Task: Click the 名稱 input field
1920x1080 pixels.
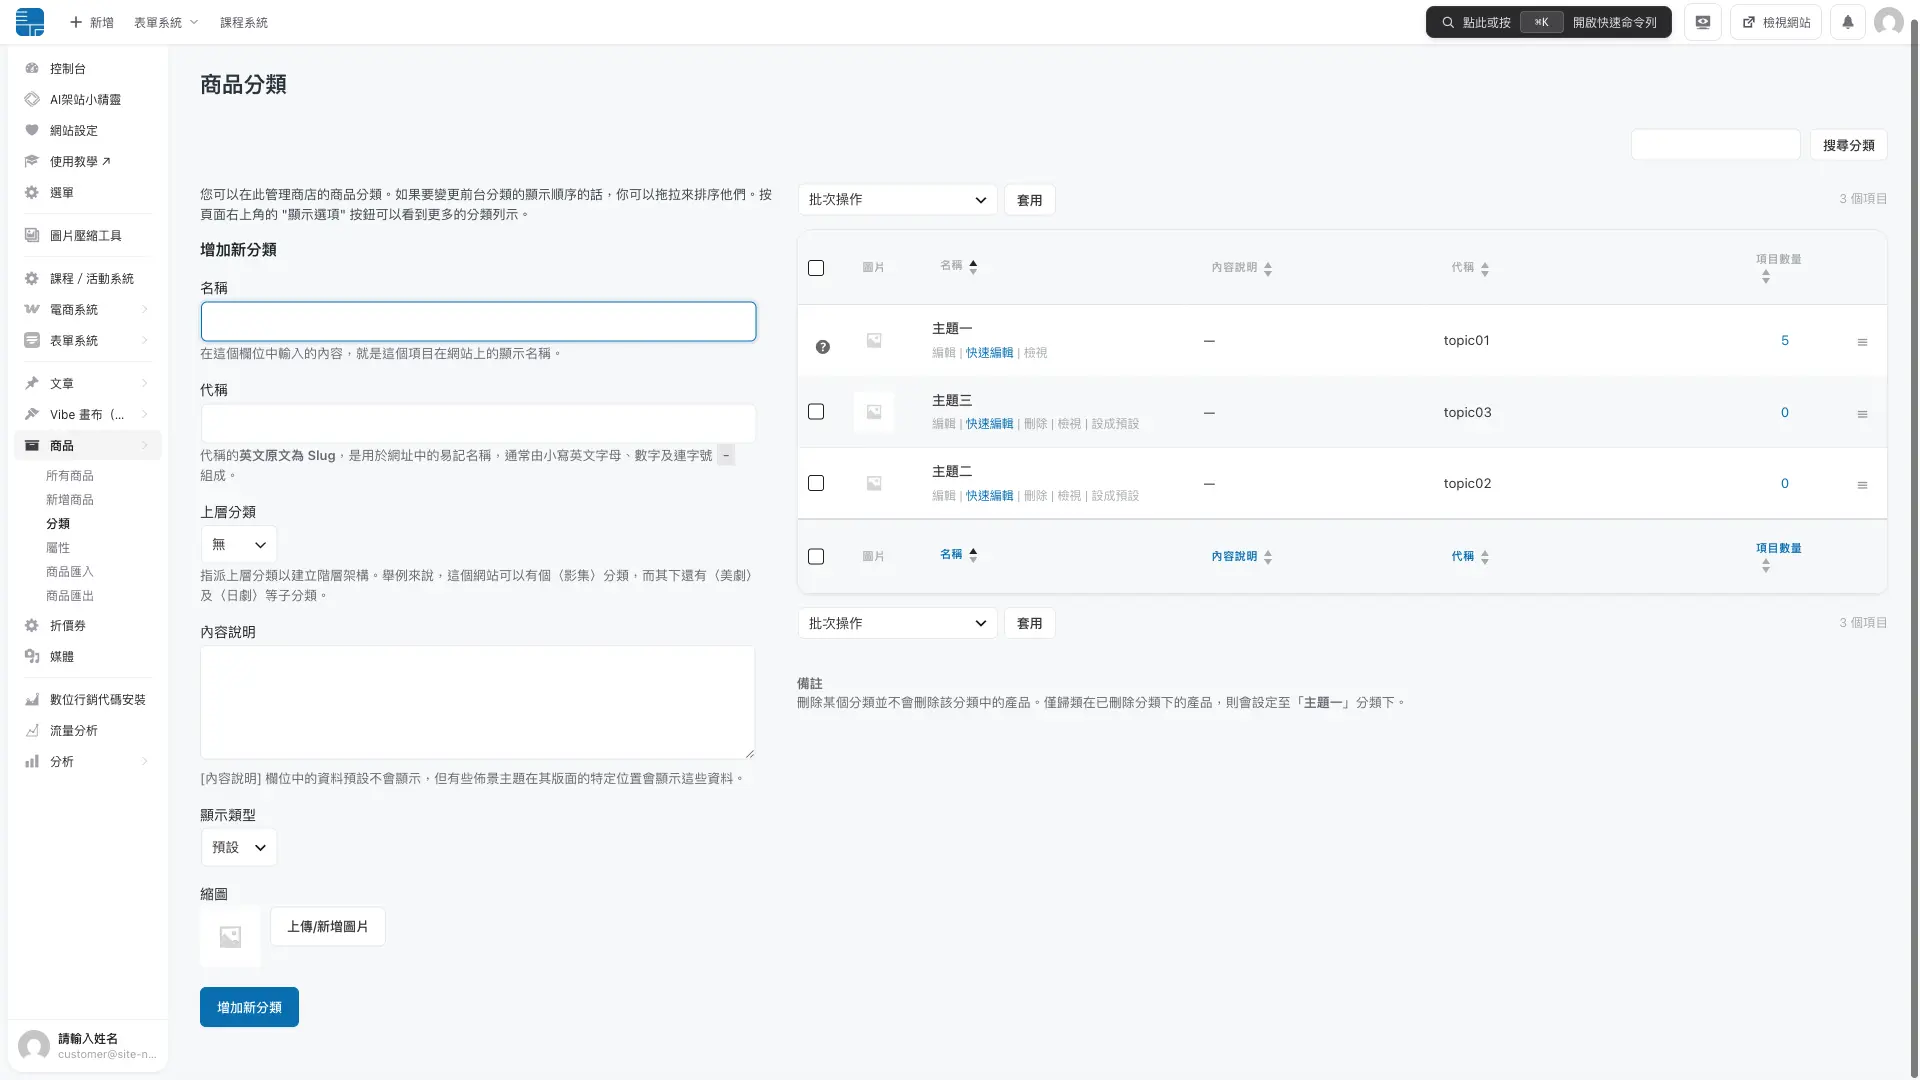Action: coord(478,322)
